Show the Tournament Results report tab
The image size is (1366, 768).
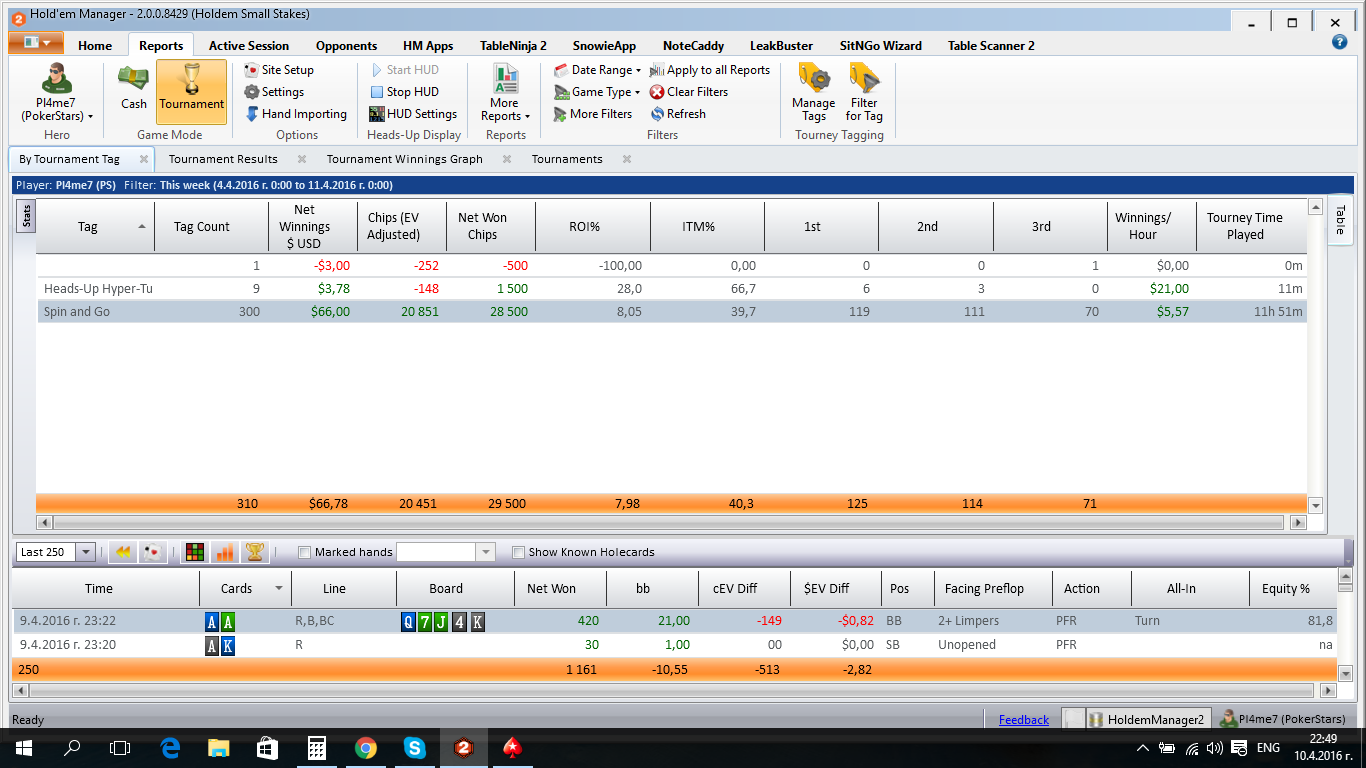pos(223,159)
